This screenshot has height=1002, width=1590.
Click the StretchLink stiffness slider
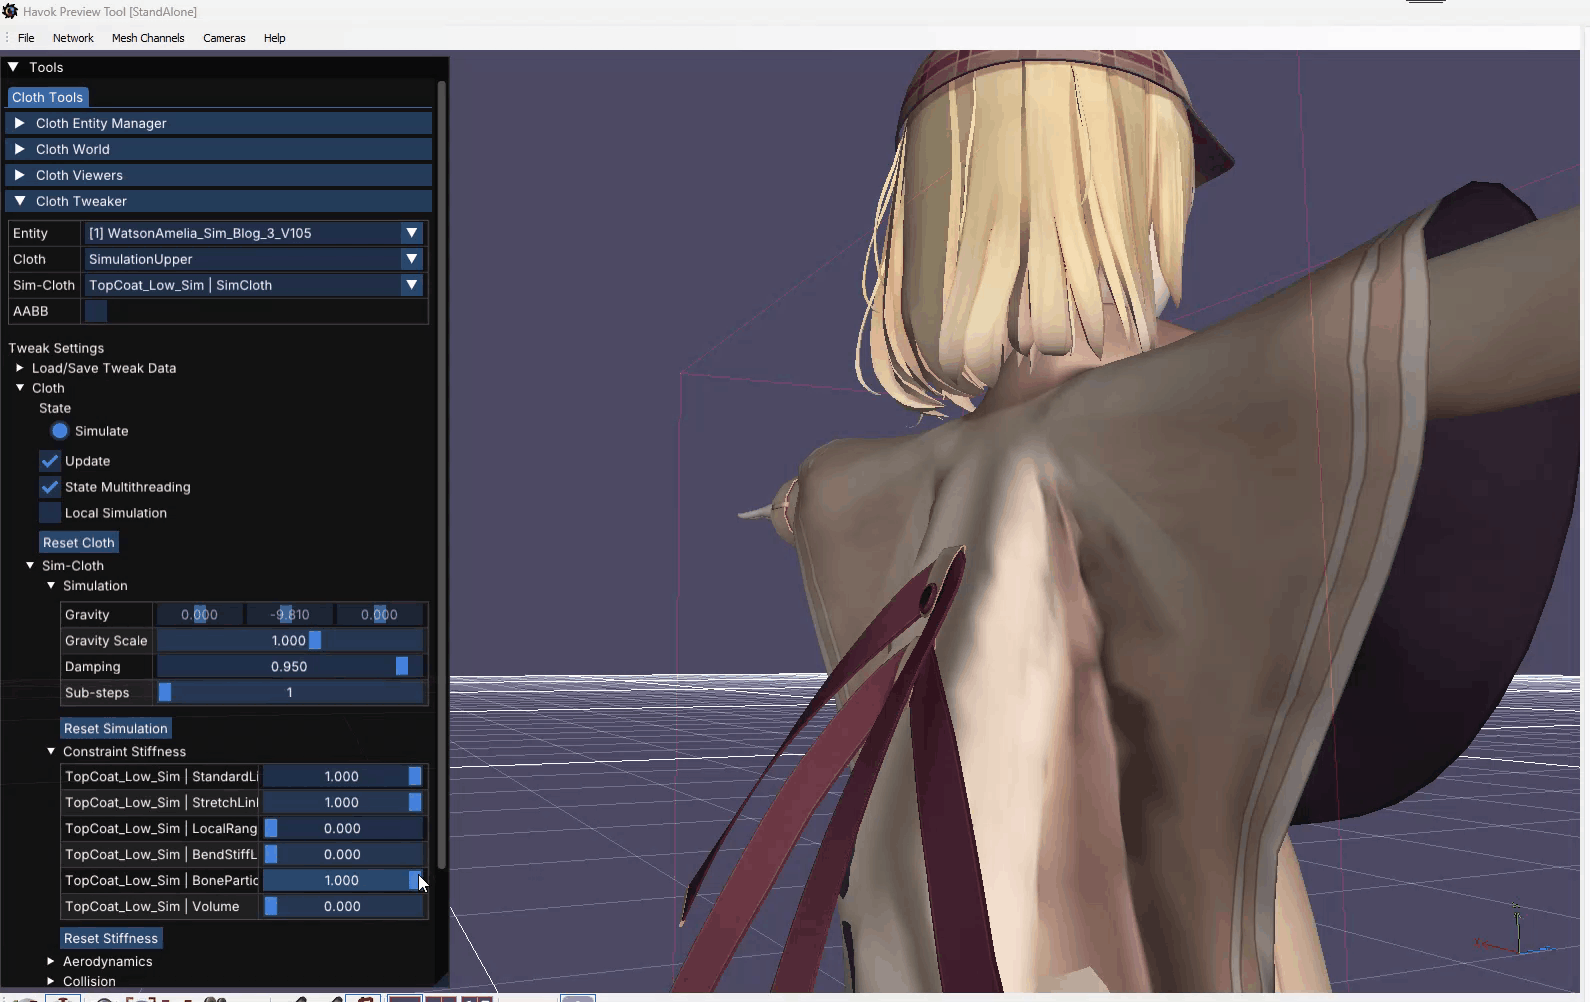coord(342,803)
